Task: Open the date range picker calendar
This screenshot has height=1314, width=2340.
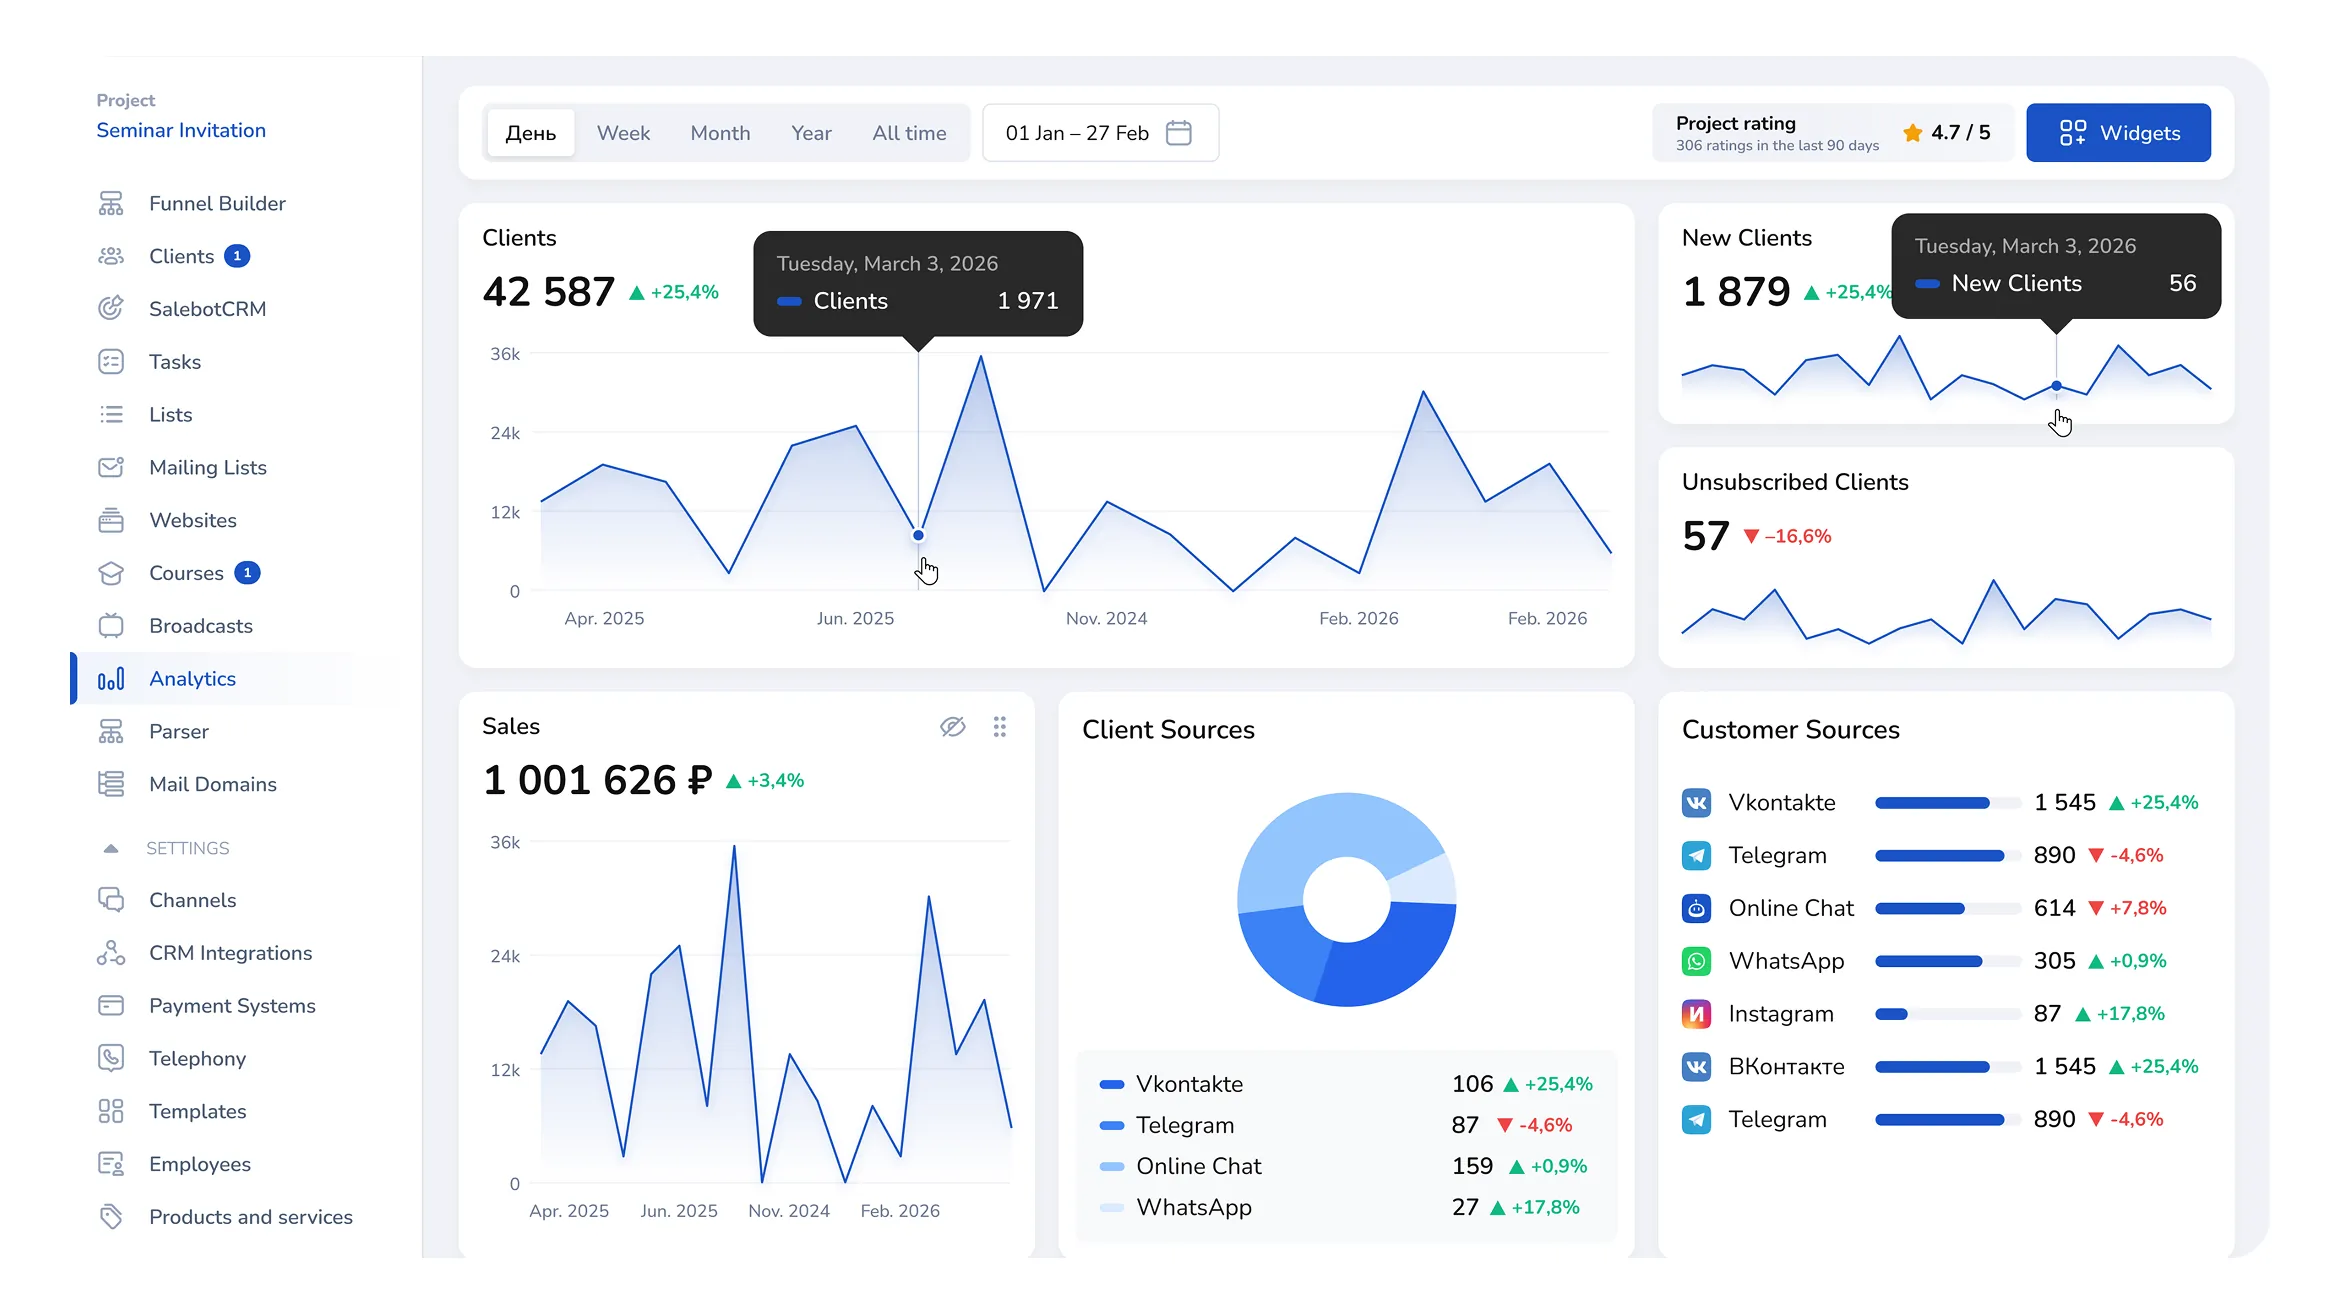Action: point(1179,133)
